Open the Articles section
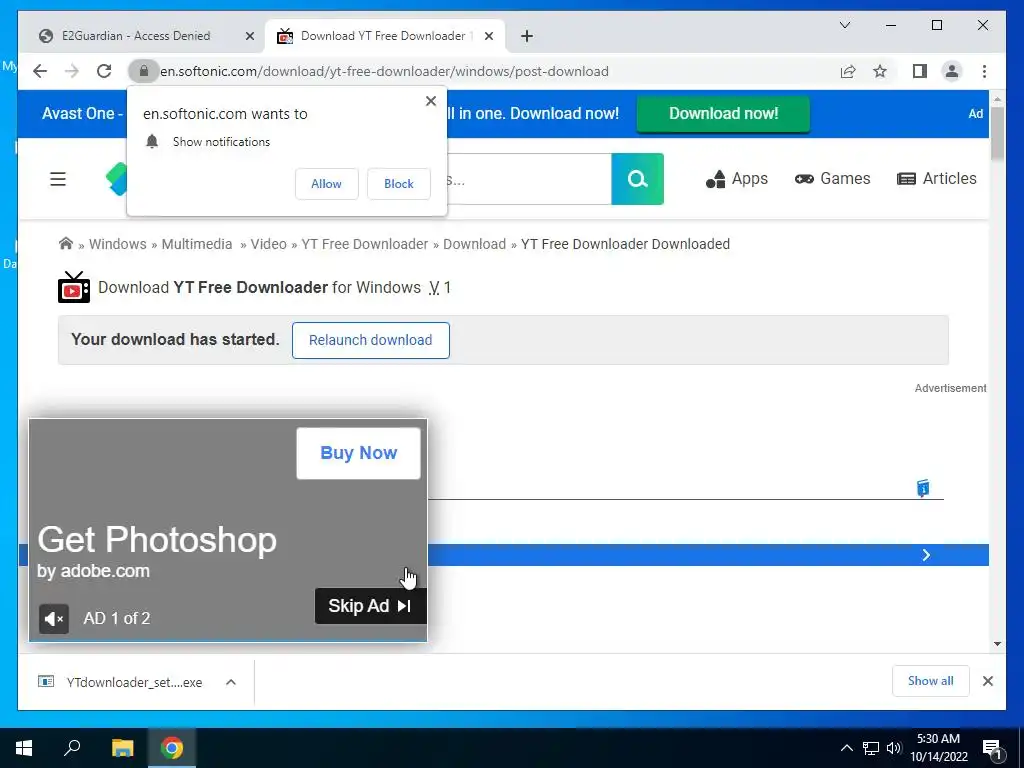 click(x=936, y=179)
